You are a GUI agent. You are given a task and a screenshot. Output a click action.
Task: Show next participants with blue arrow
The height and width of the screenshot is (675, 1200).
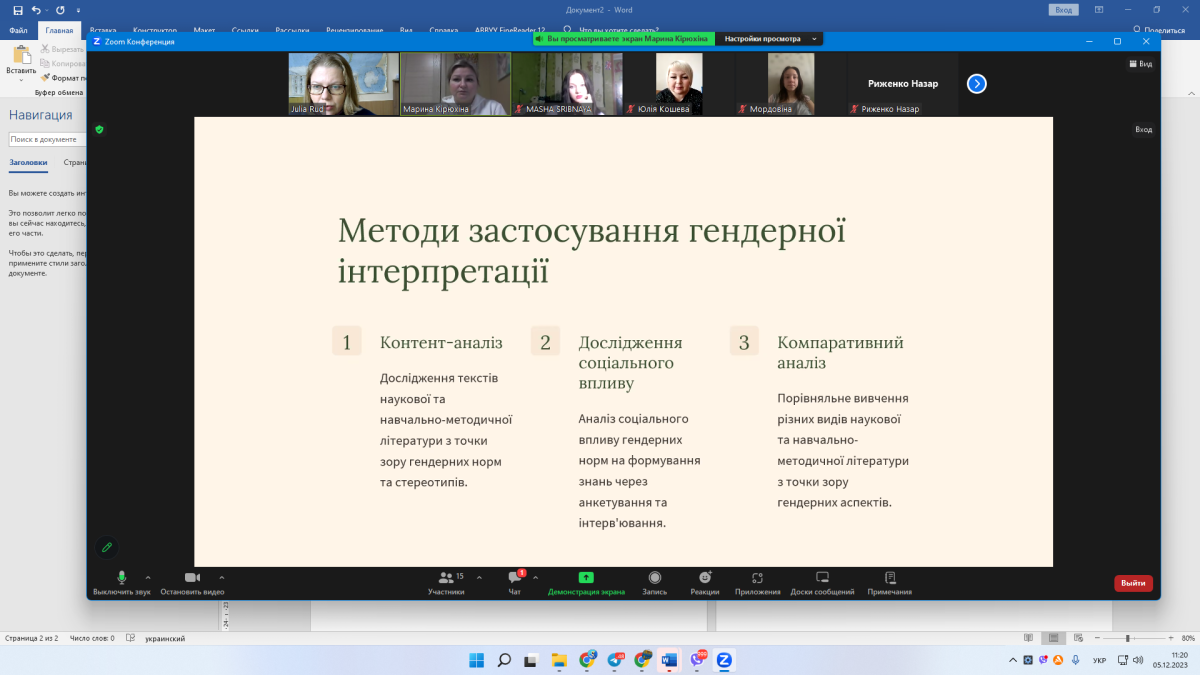[x=976, y=84]
